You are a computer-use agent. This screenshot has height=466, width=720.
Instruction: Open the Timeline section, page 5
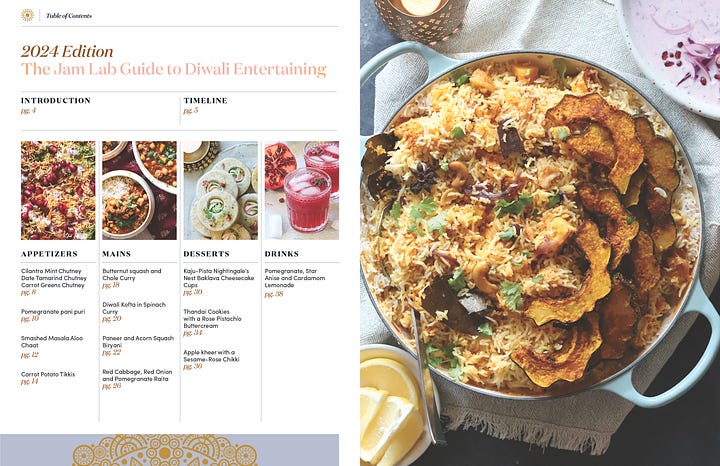point(205,105)
